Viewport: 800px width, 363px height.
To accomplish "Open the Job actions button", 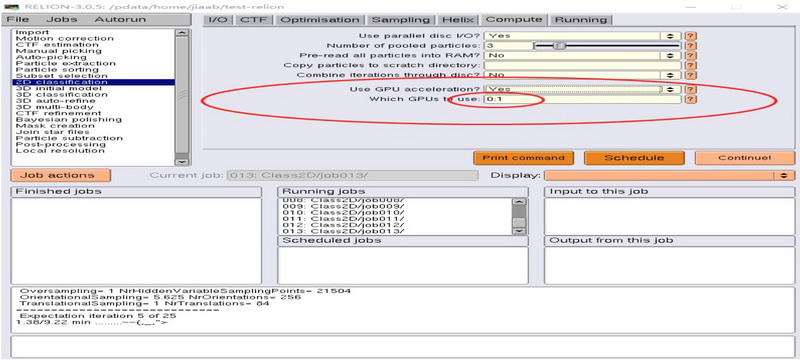I will tap(60, 175).
